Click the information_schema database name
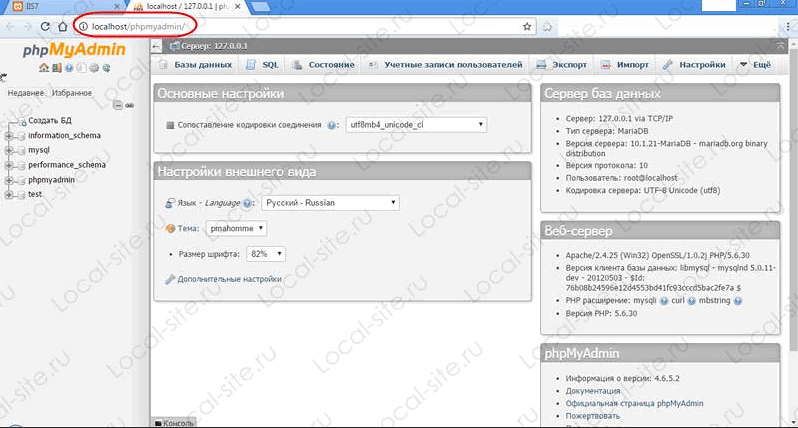The height and width of the screenshot is (428, 798). click(64, 136)
